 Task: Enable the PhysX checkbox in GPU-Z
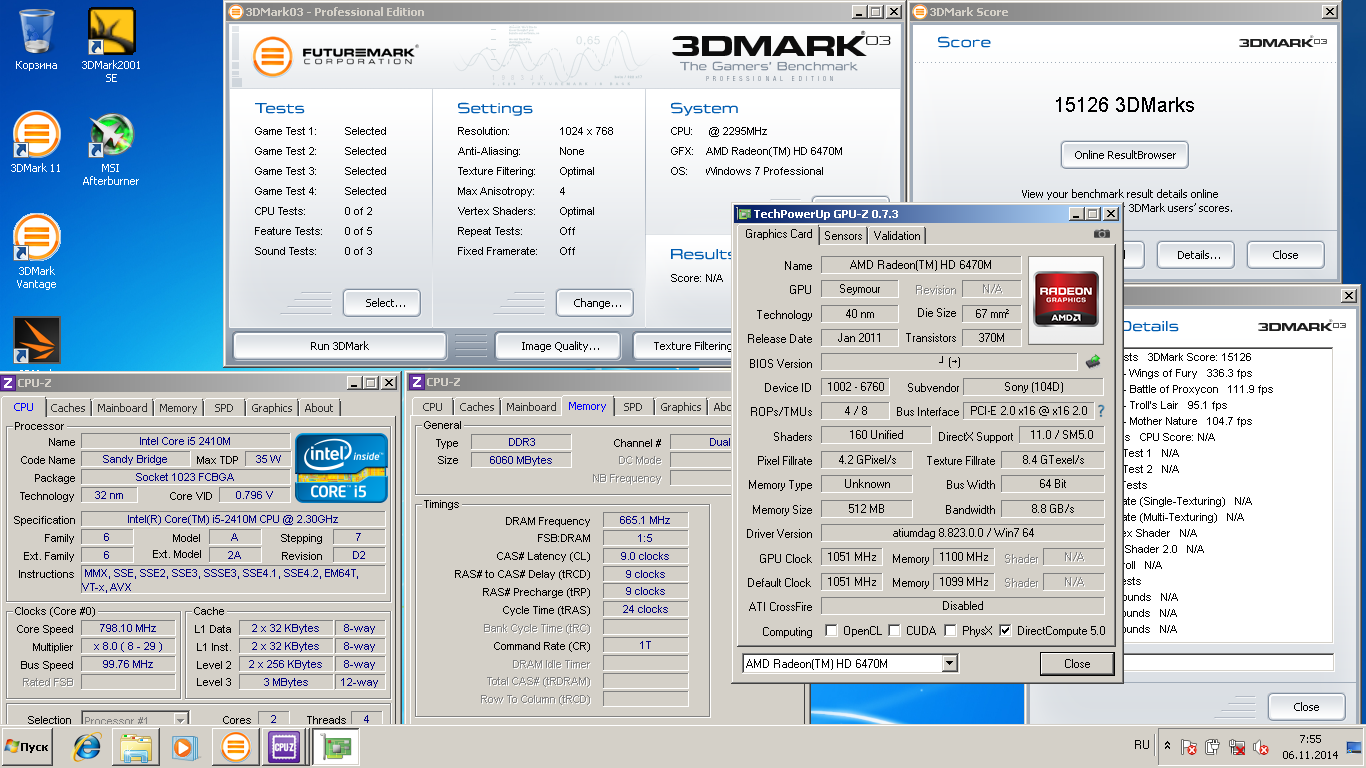coord(949,631)
